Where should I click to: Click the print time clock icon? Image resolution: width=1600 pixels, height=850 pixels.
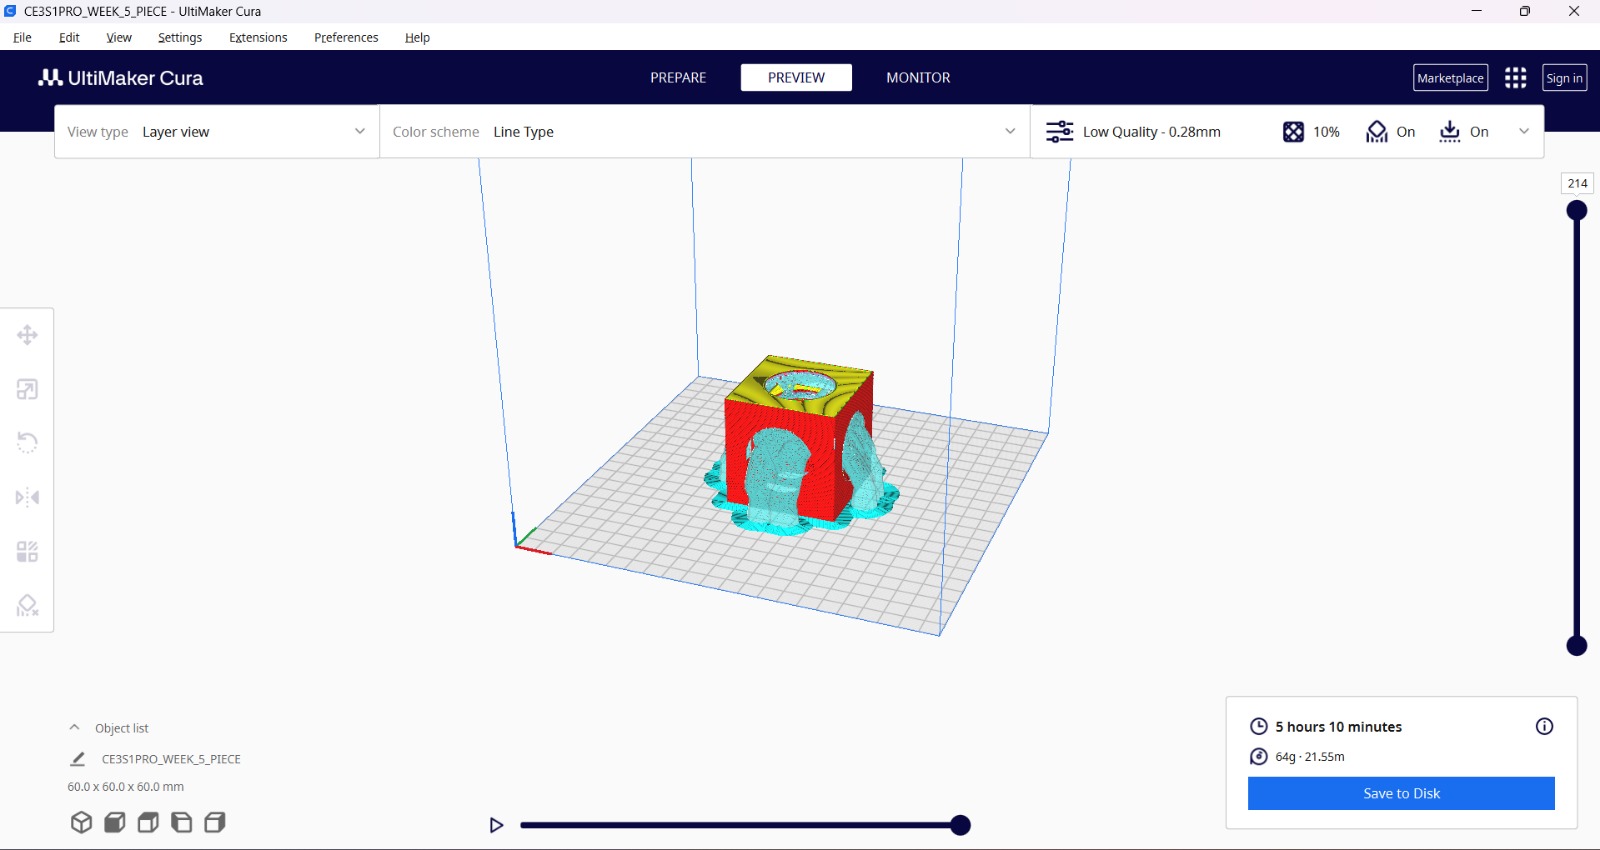tap(1259, 727)
